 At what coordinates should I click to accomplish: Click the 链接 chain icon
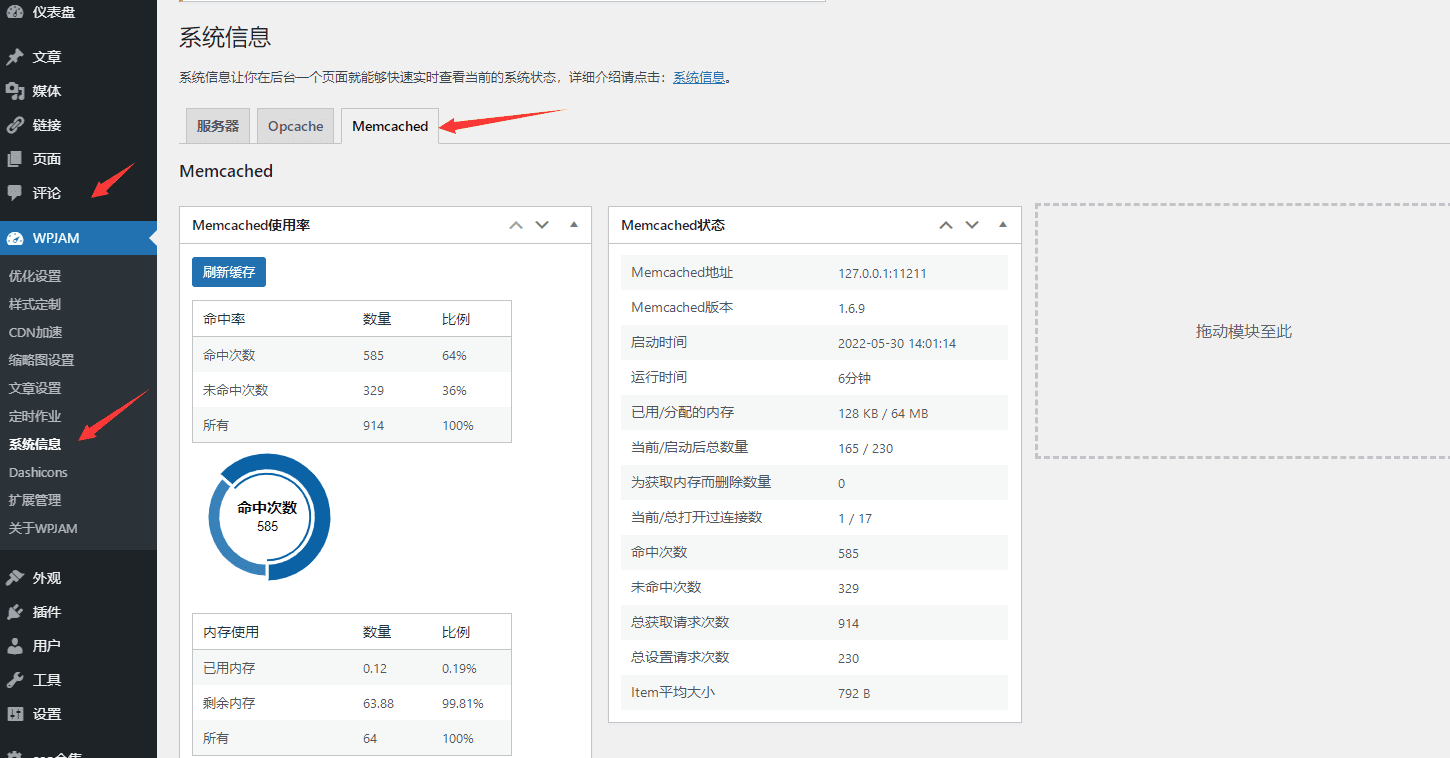(15, 125)
